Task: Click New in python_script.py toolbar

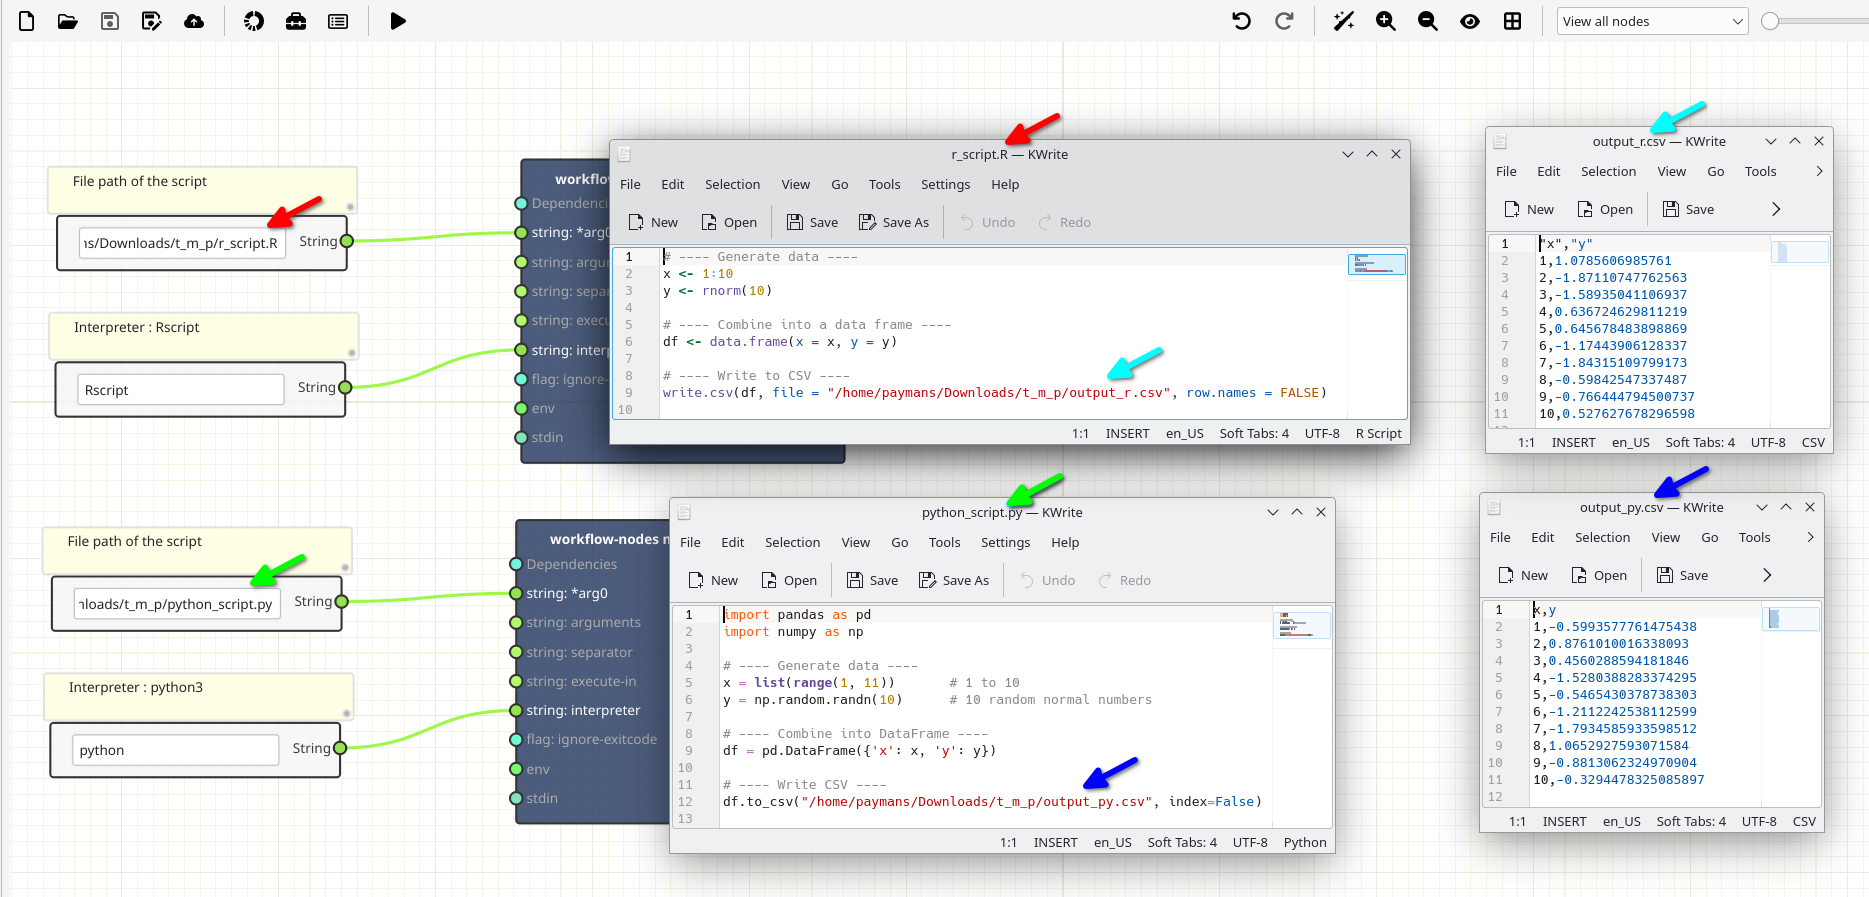Action: [713, 580]
